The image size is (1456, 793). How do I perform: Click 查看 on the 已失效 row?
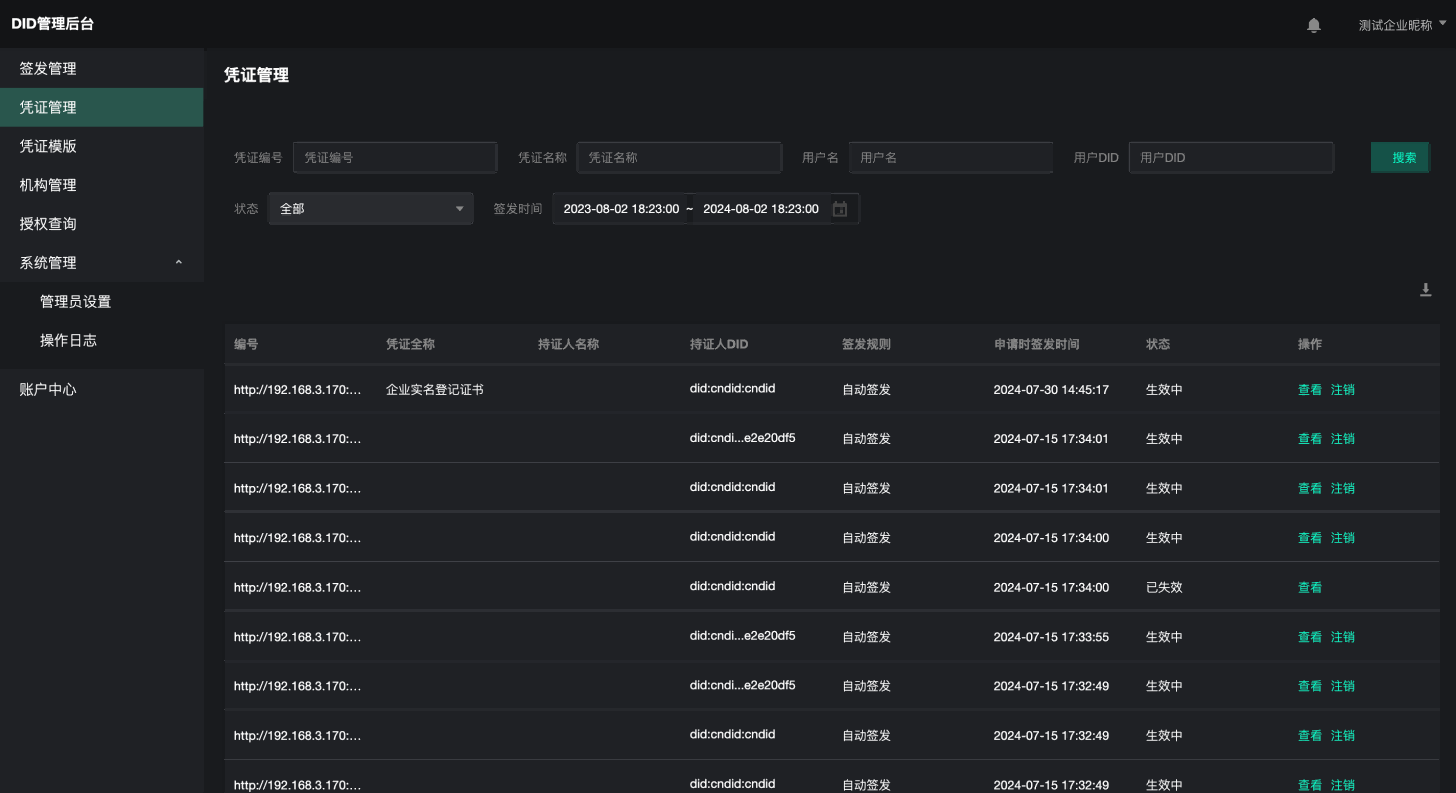pos(1309,588)
